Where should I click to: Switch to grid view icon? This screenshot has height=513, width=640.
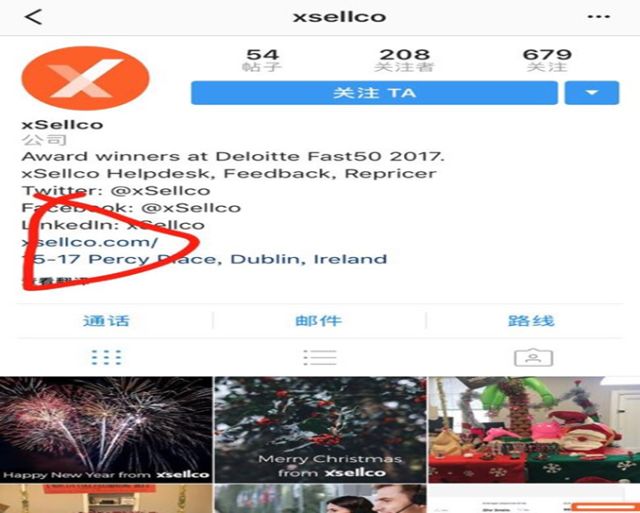click(x=107, y=358)
